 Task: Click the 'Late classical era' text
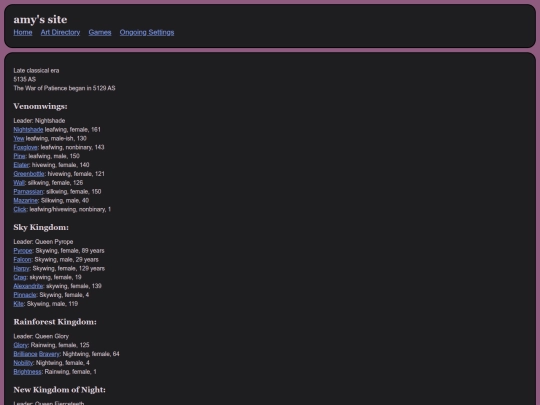click(36, 71)
